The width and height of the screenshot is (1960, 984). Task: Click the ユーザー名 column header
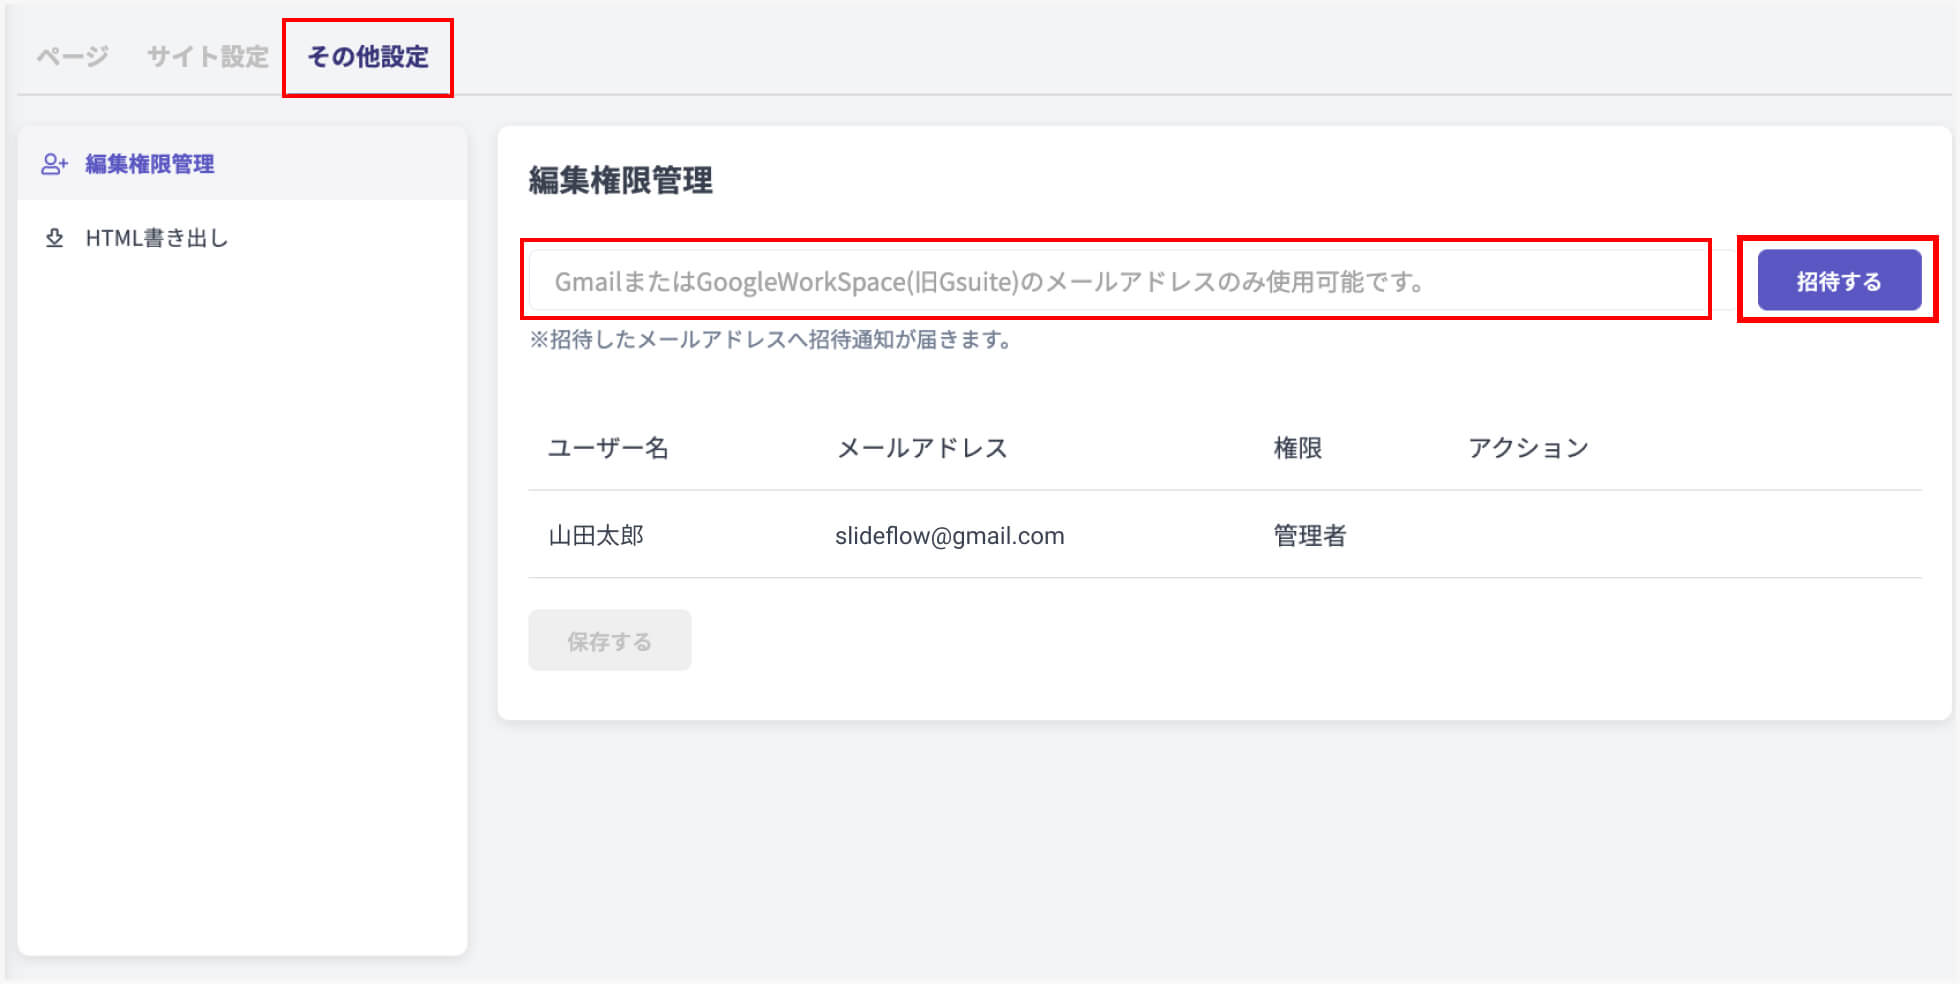[608, 448]
